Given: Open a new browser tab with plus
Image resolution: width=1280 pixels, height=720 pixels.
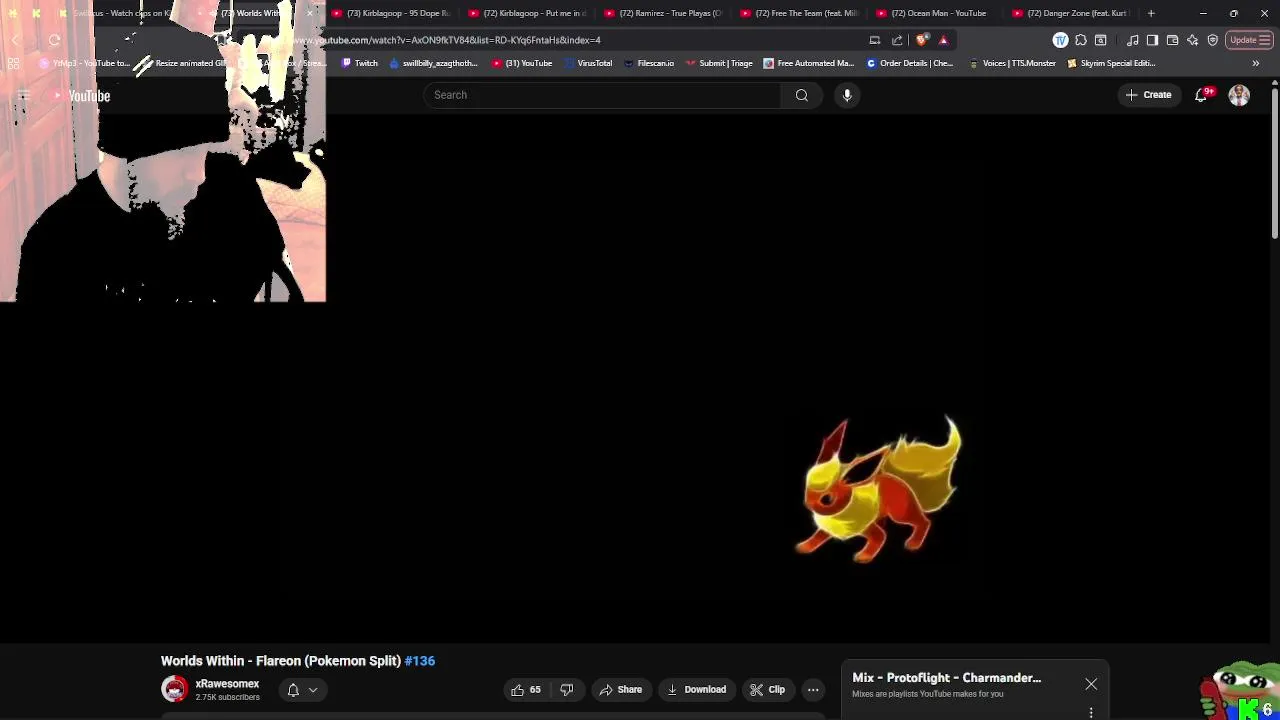Looking at the screenshot, I should [1151, 13].
